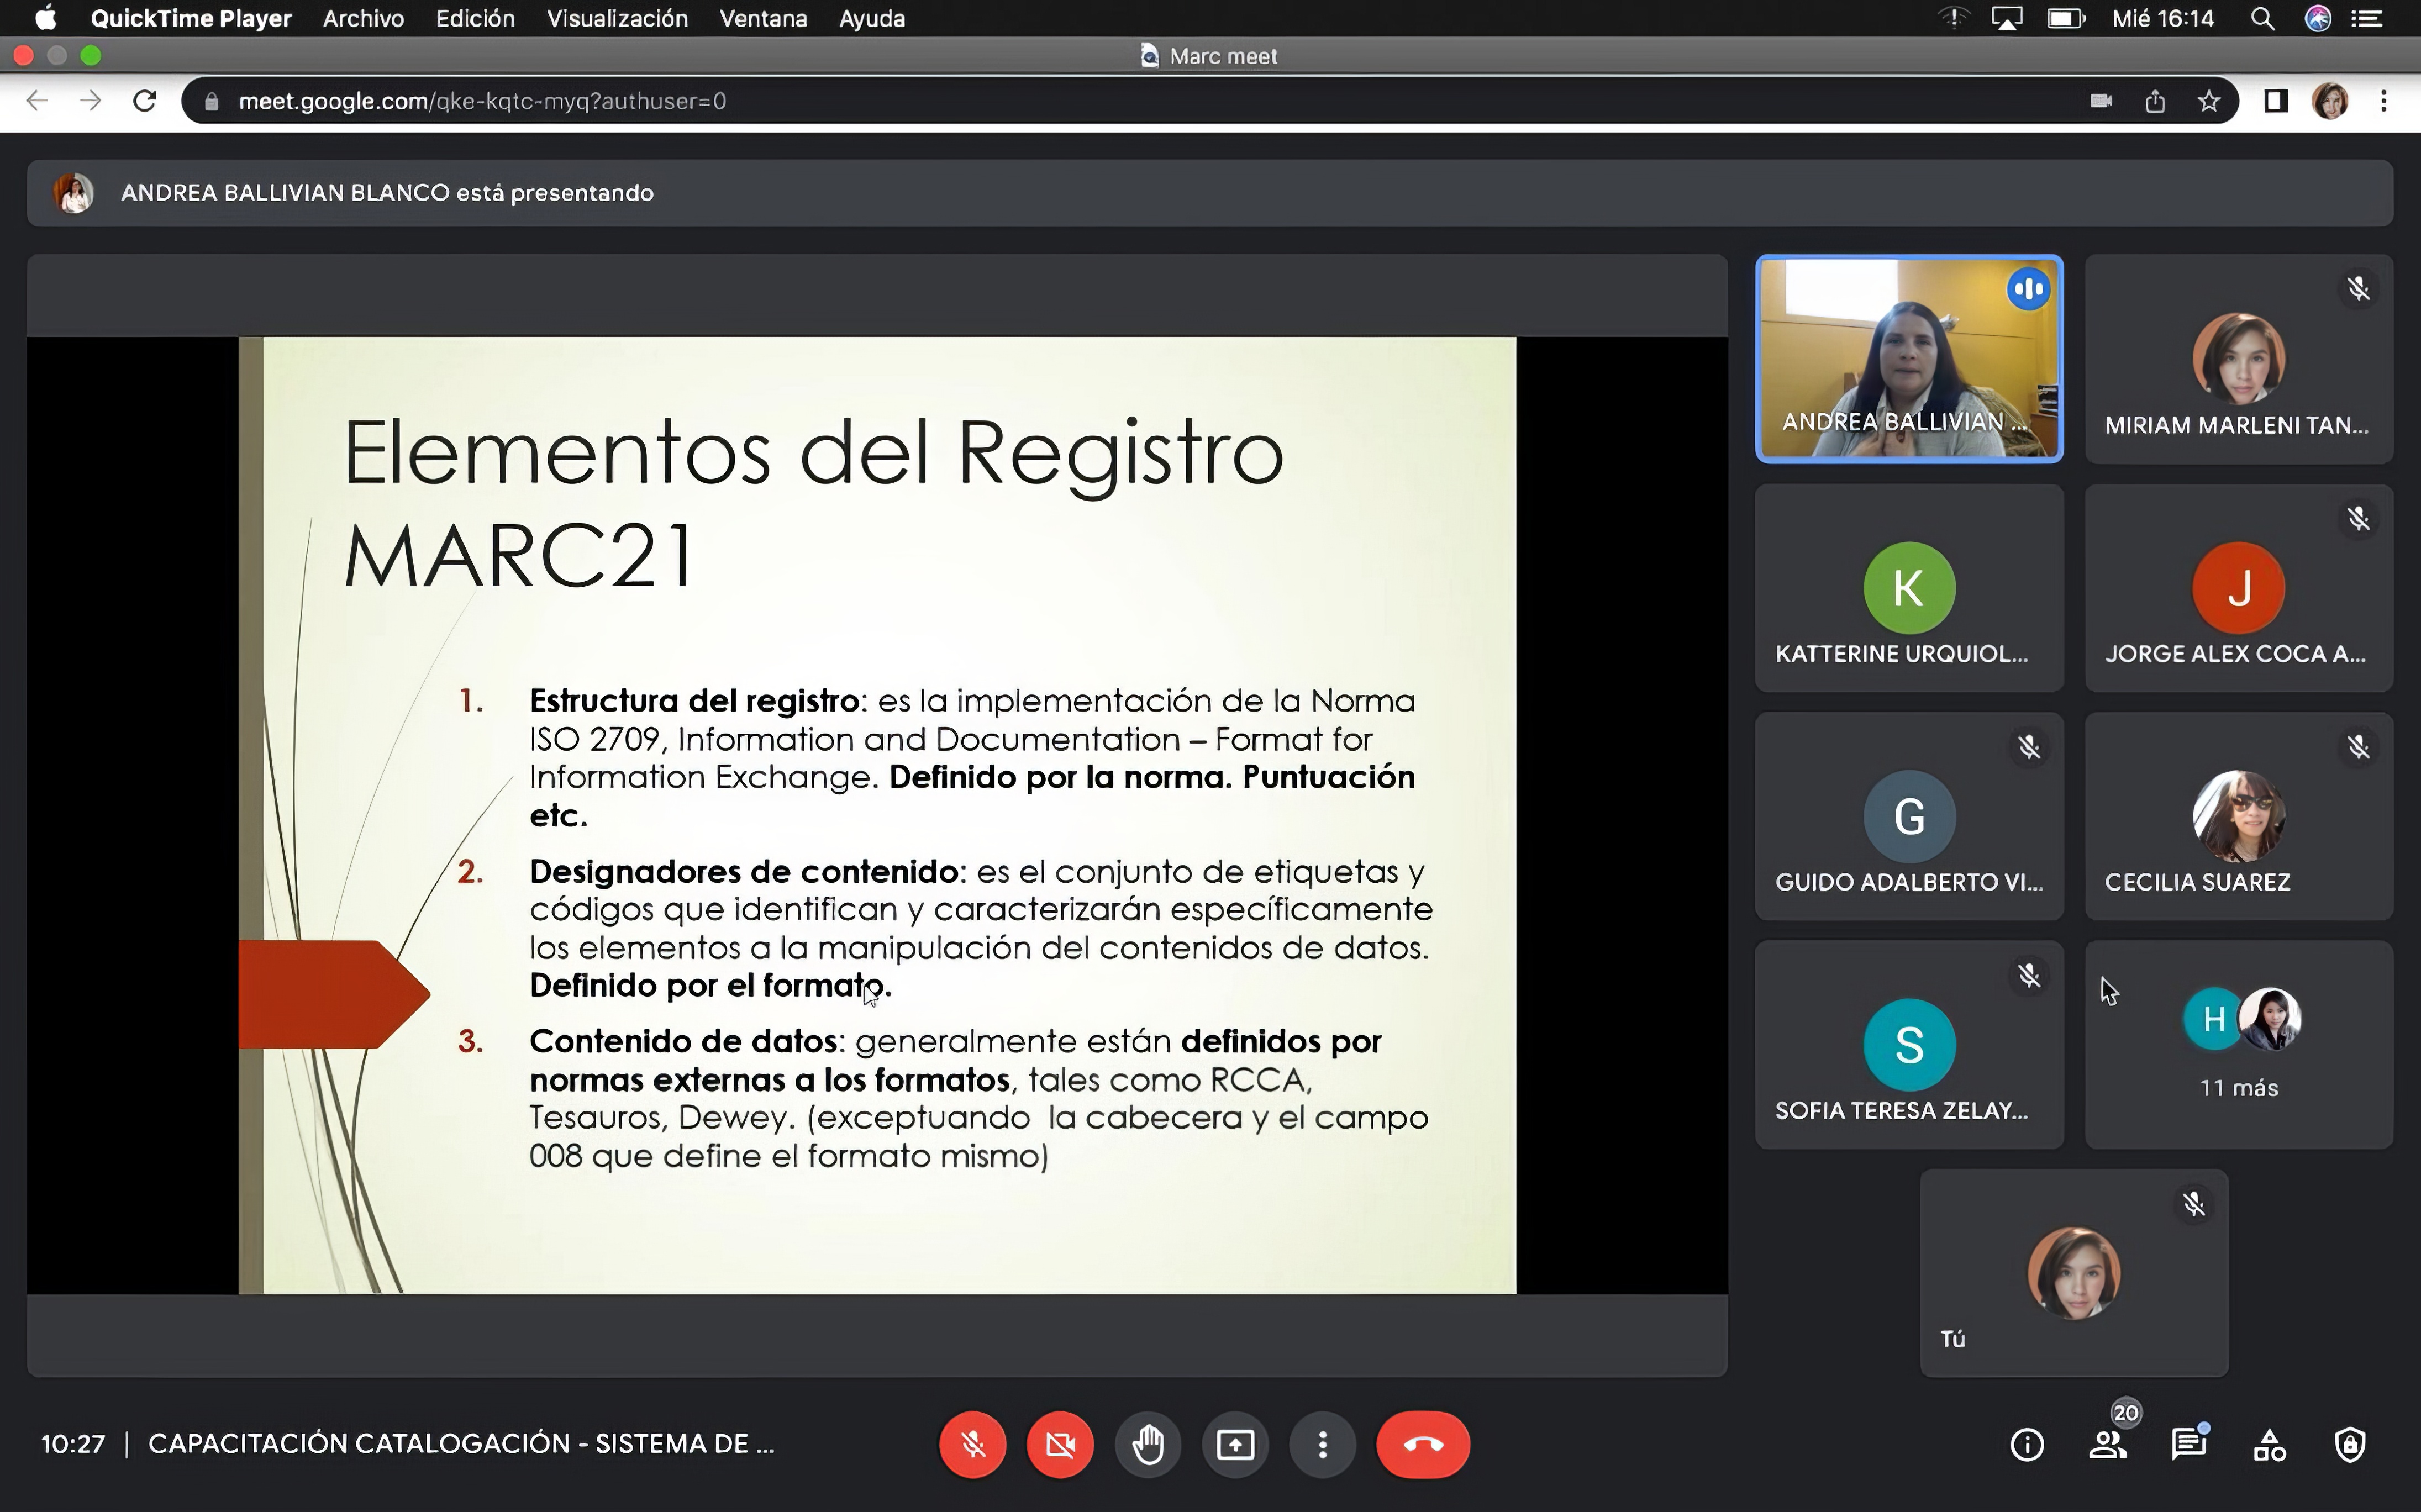Image resolution: width=2421 pixels, height=1512 pixels.
Task: Show the participants list with 20 badge
Action: pyautogui.click(x=2108, y=1444)
